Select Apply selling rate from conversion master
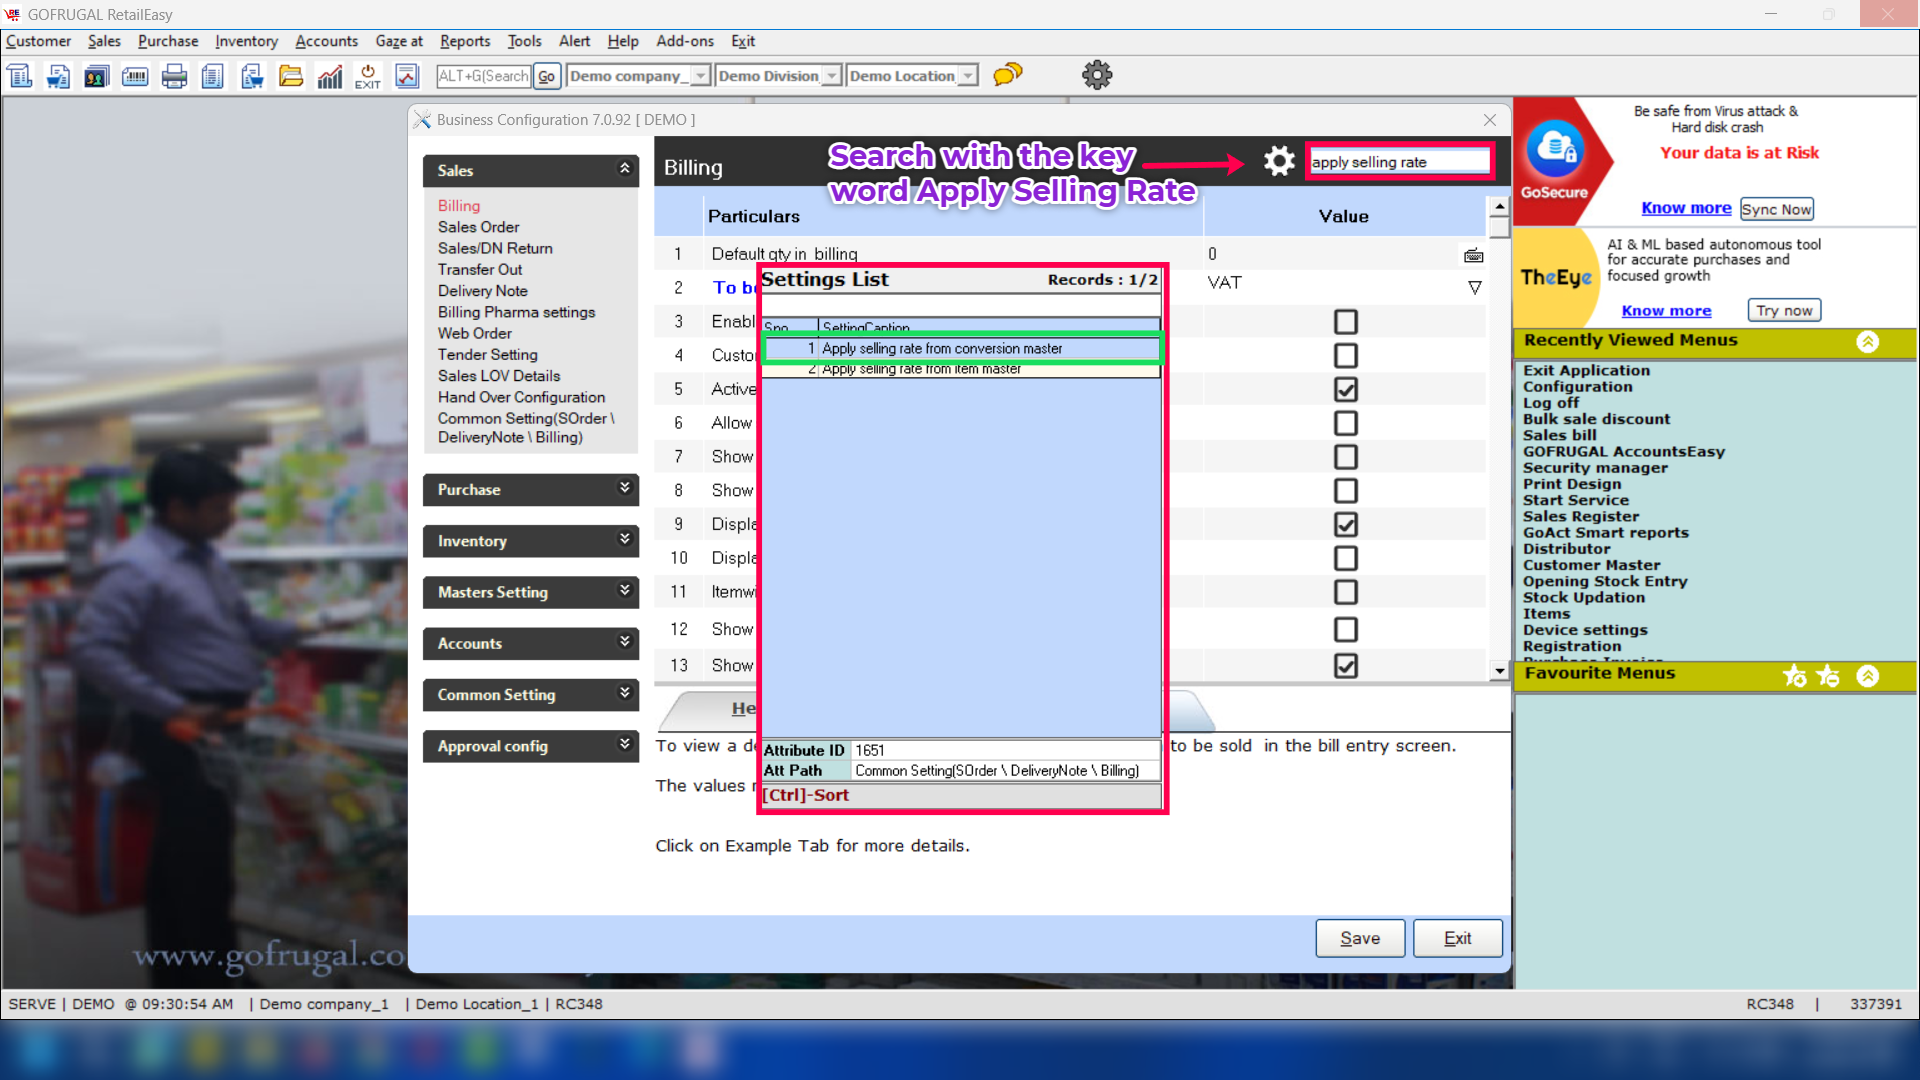Screen dimensions: 1920x1080 941,349
